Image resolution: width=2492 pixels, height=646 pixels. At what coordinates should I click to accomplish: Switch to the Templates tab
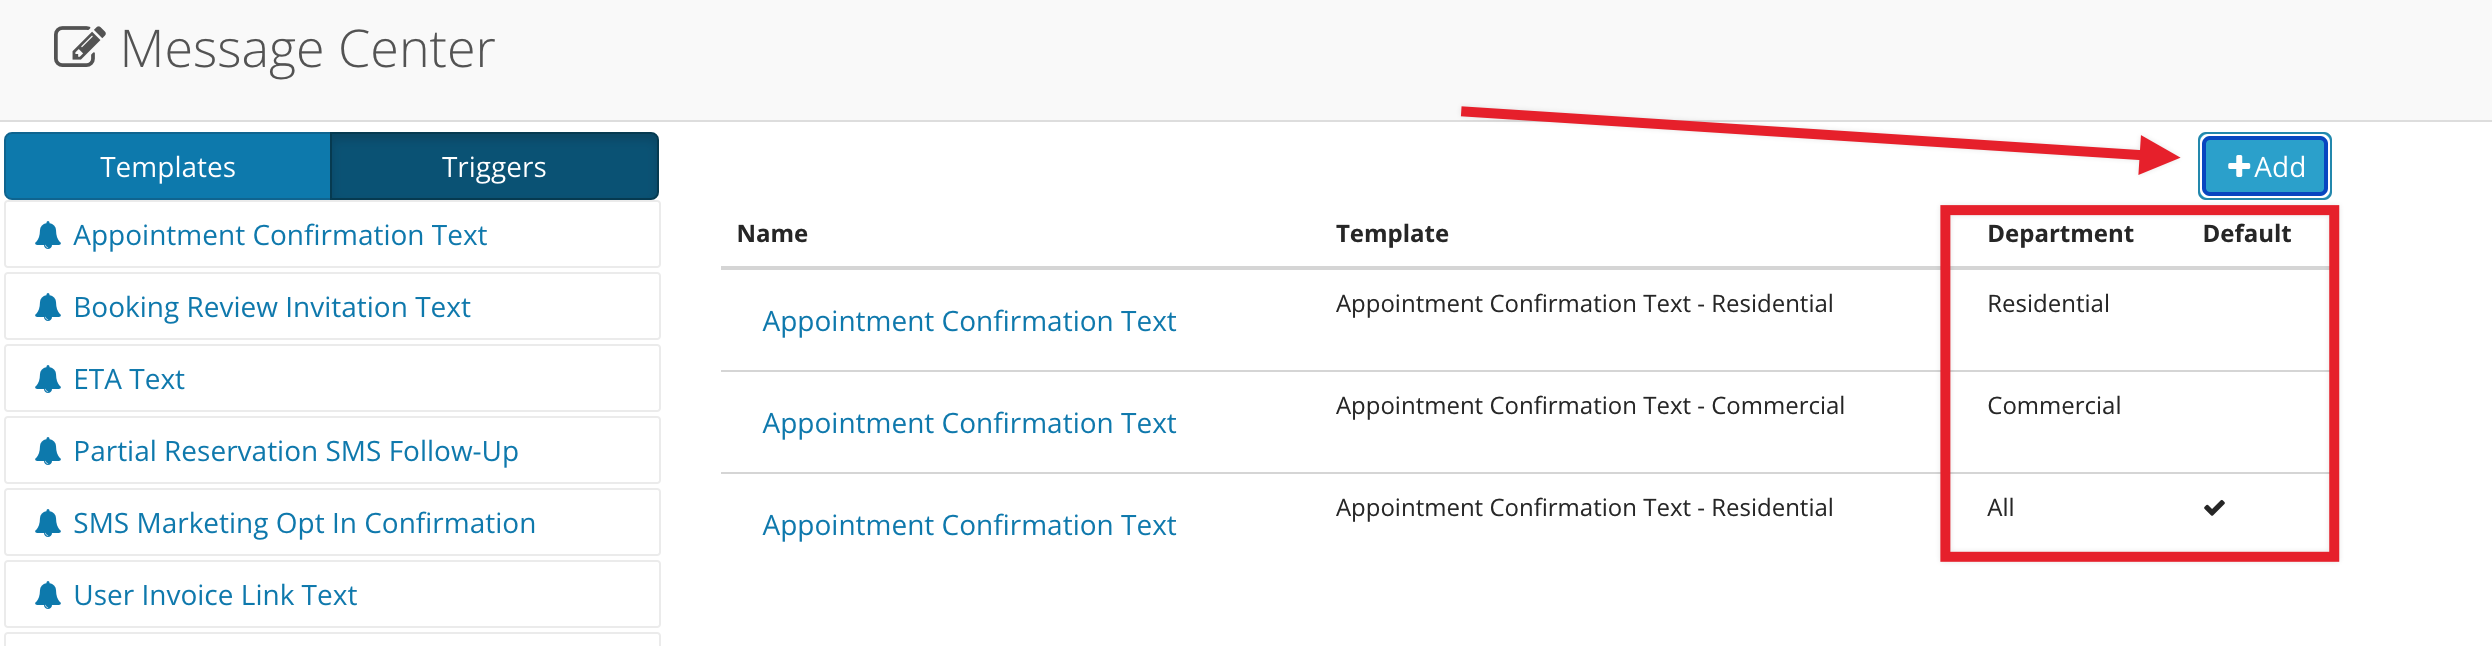pos(168,166)
